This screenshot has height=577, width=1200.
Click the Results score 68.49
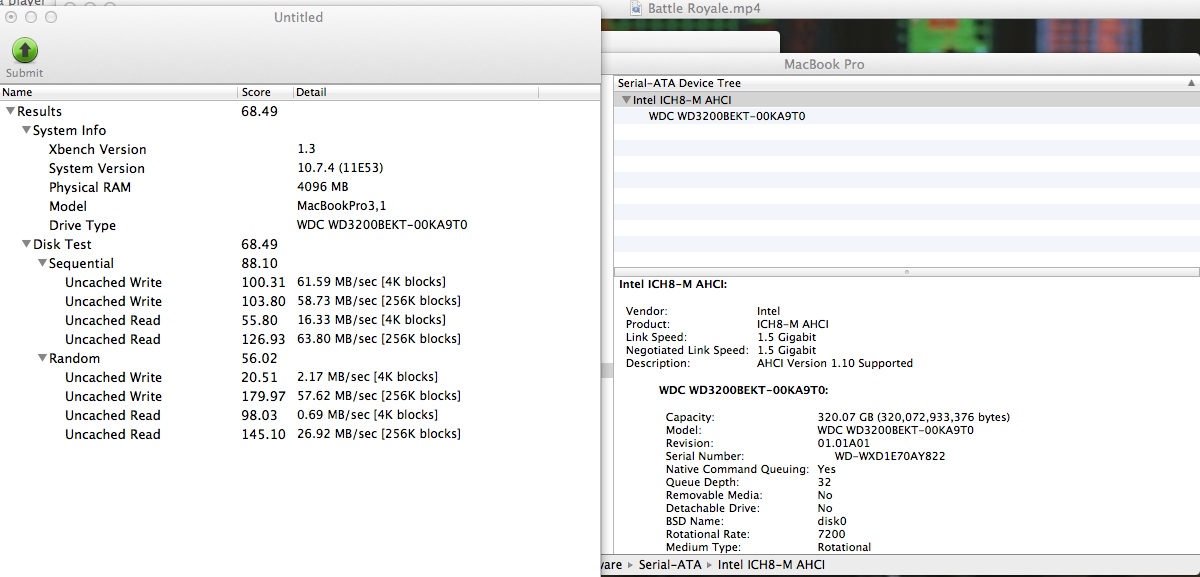point(259,111)
